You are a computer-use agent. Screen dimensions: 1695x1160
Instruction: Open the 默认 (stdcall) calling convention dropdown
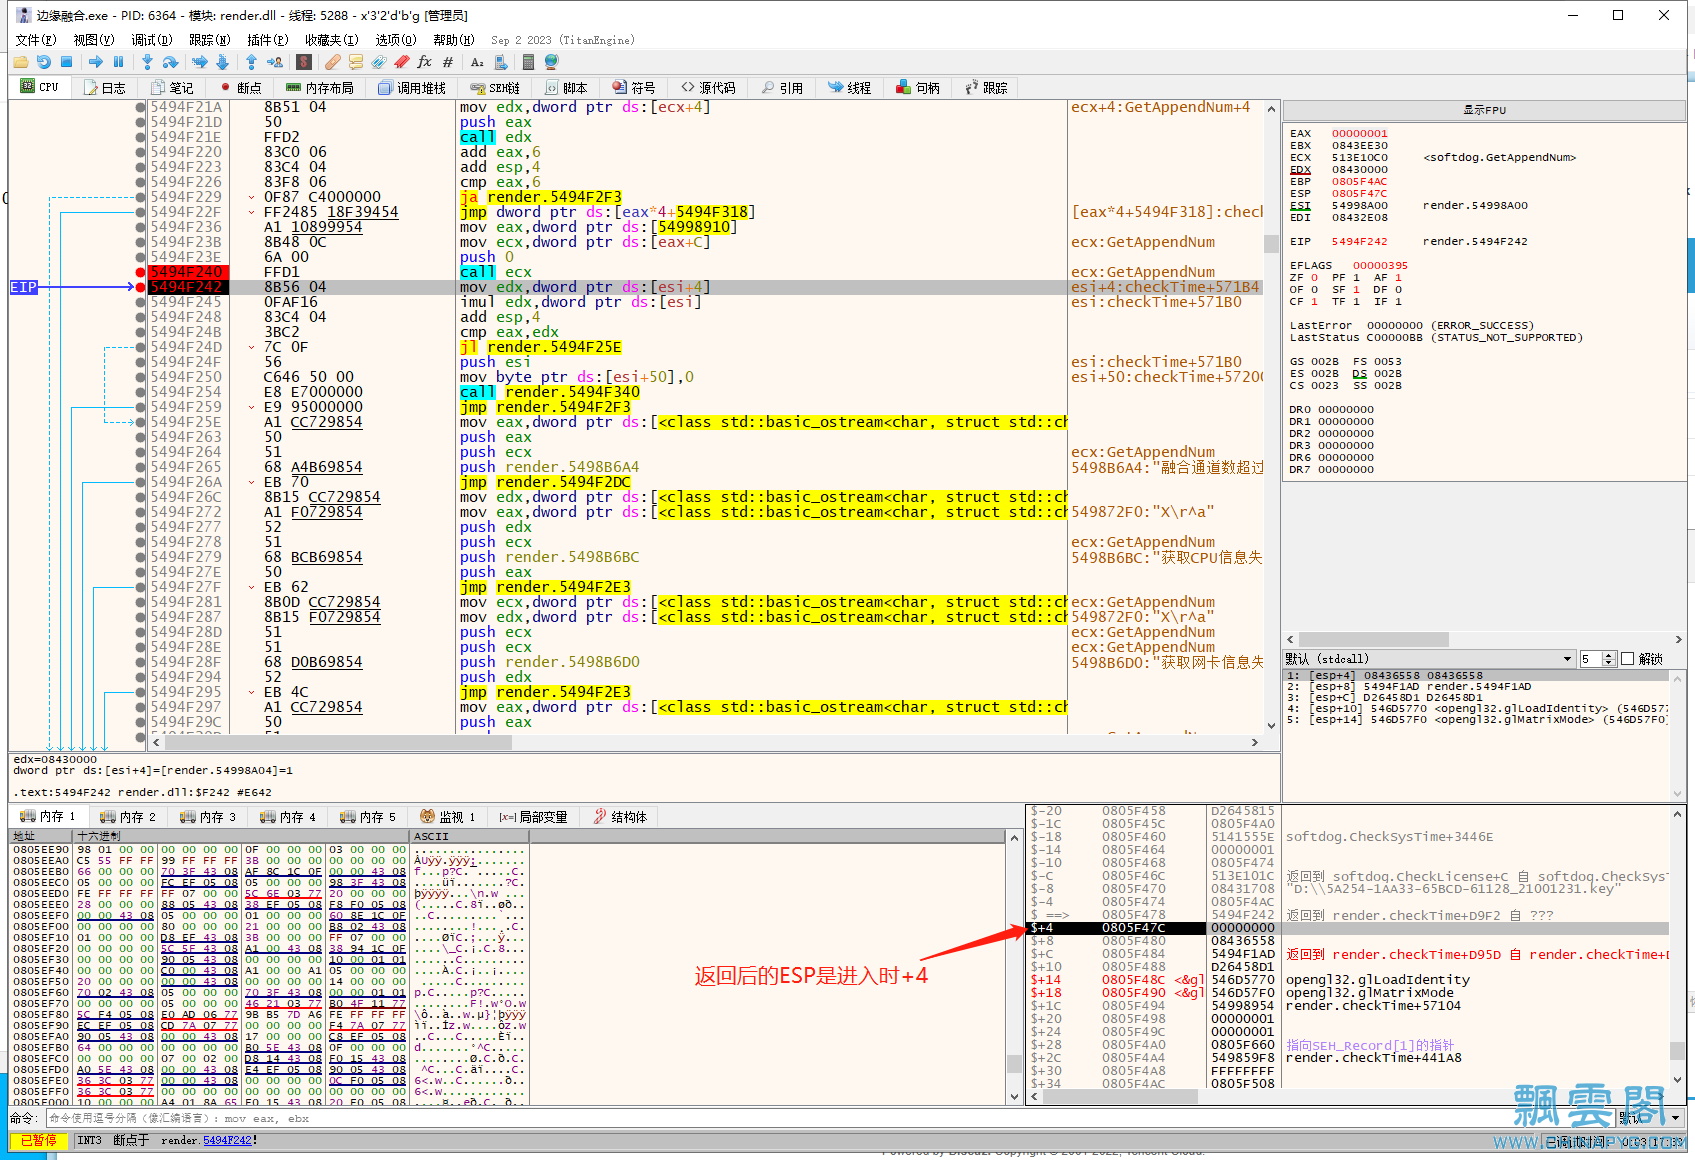pos(1429,659)
